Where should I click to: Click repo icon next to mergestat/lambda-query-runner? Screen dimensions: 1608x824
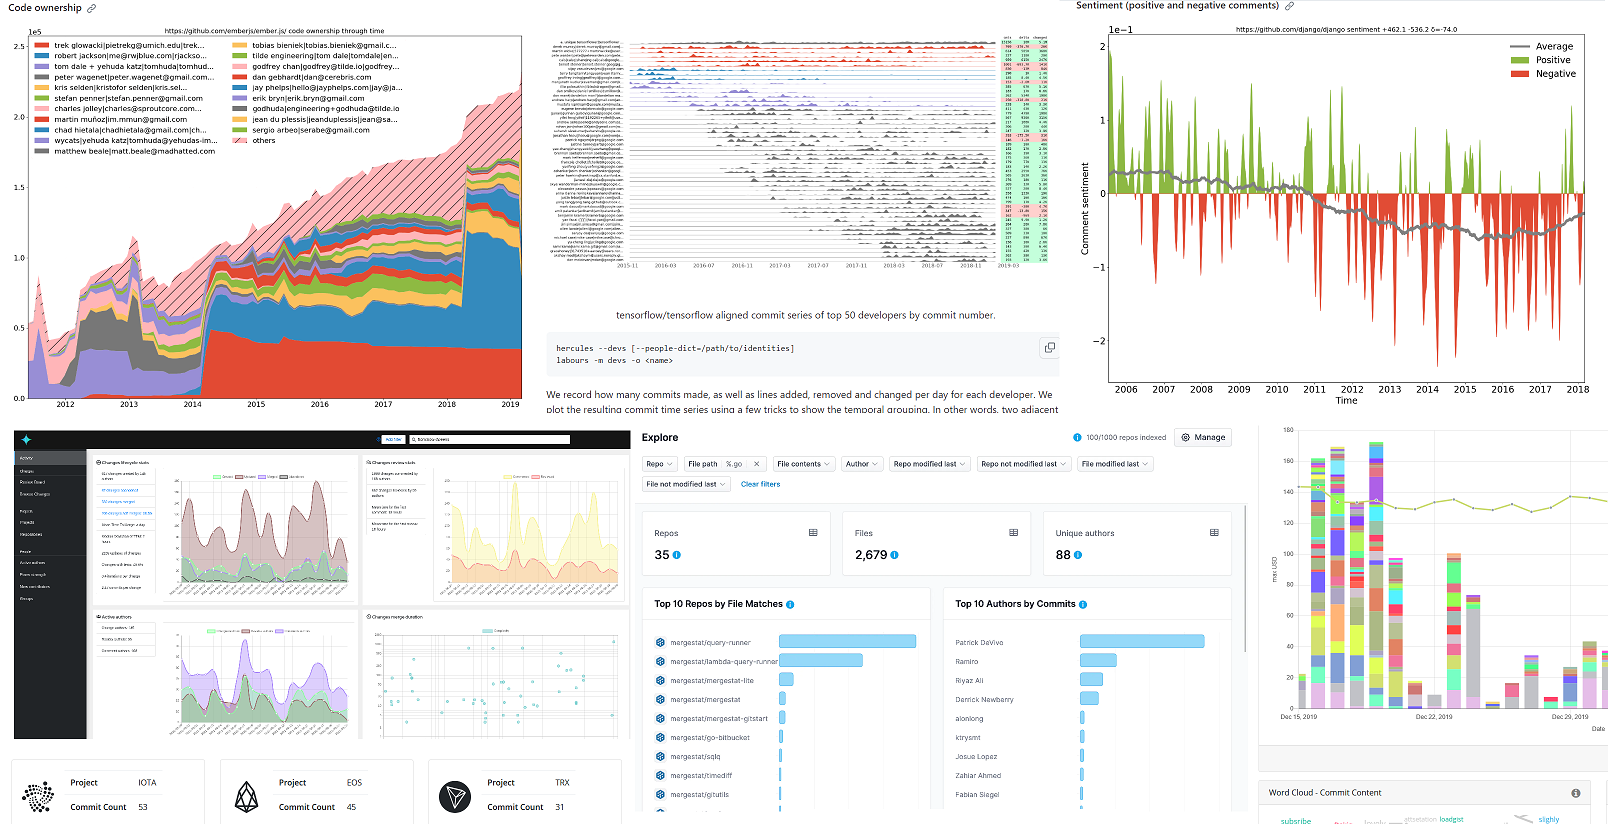coord(660,662)
